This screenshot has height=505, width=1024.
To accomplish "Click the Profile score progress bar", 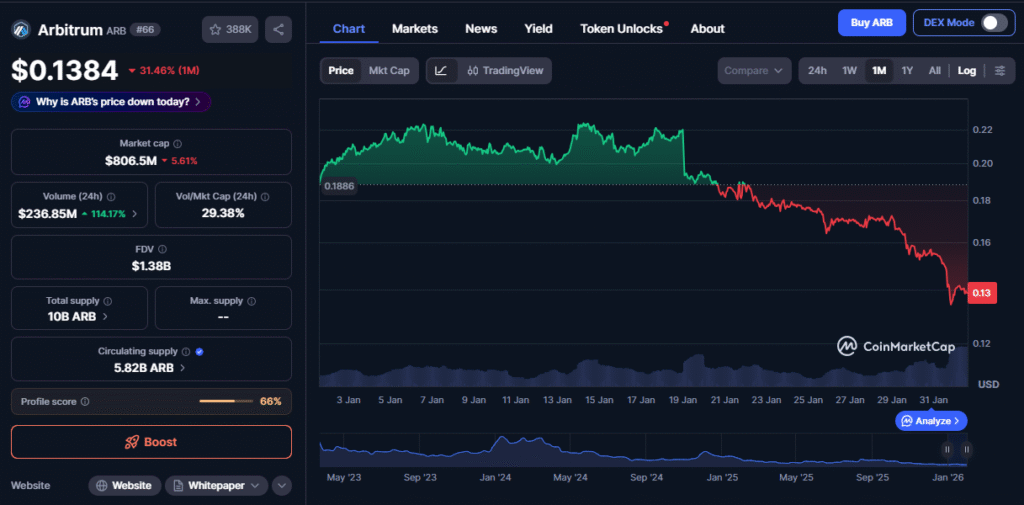I will click(225, 401).
